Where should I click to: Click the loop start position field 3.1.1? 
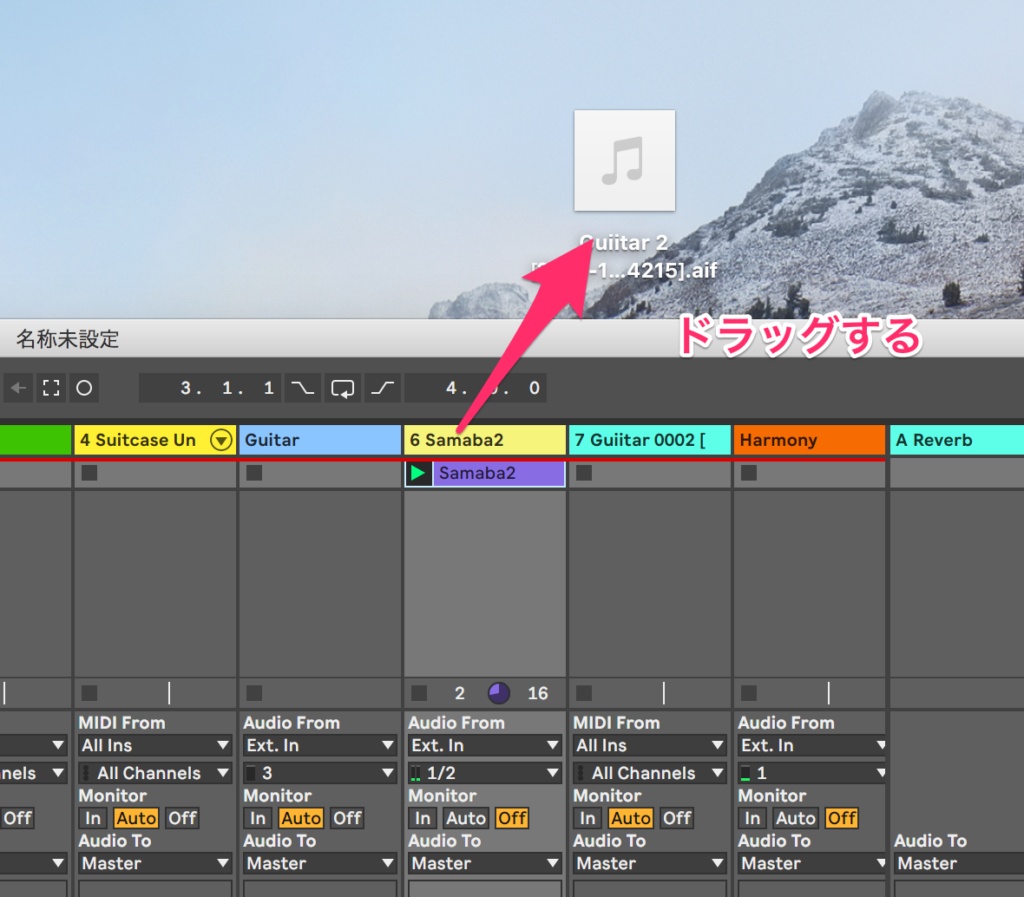pyautogui.click(x=209, y=388)
